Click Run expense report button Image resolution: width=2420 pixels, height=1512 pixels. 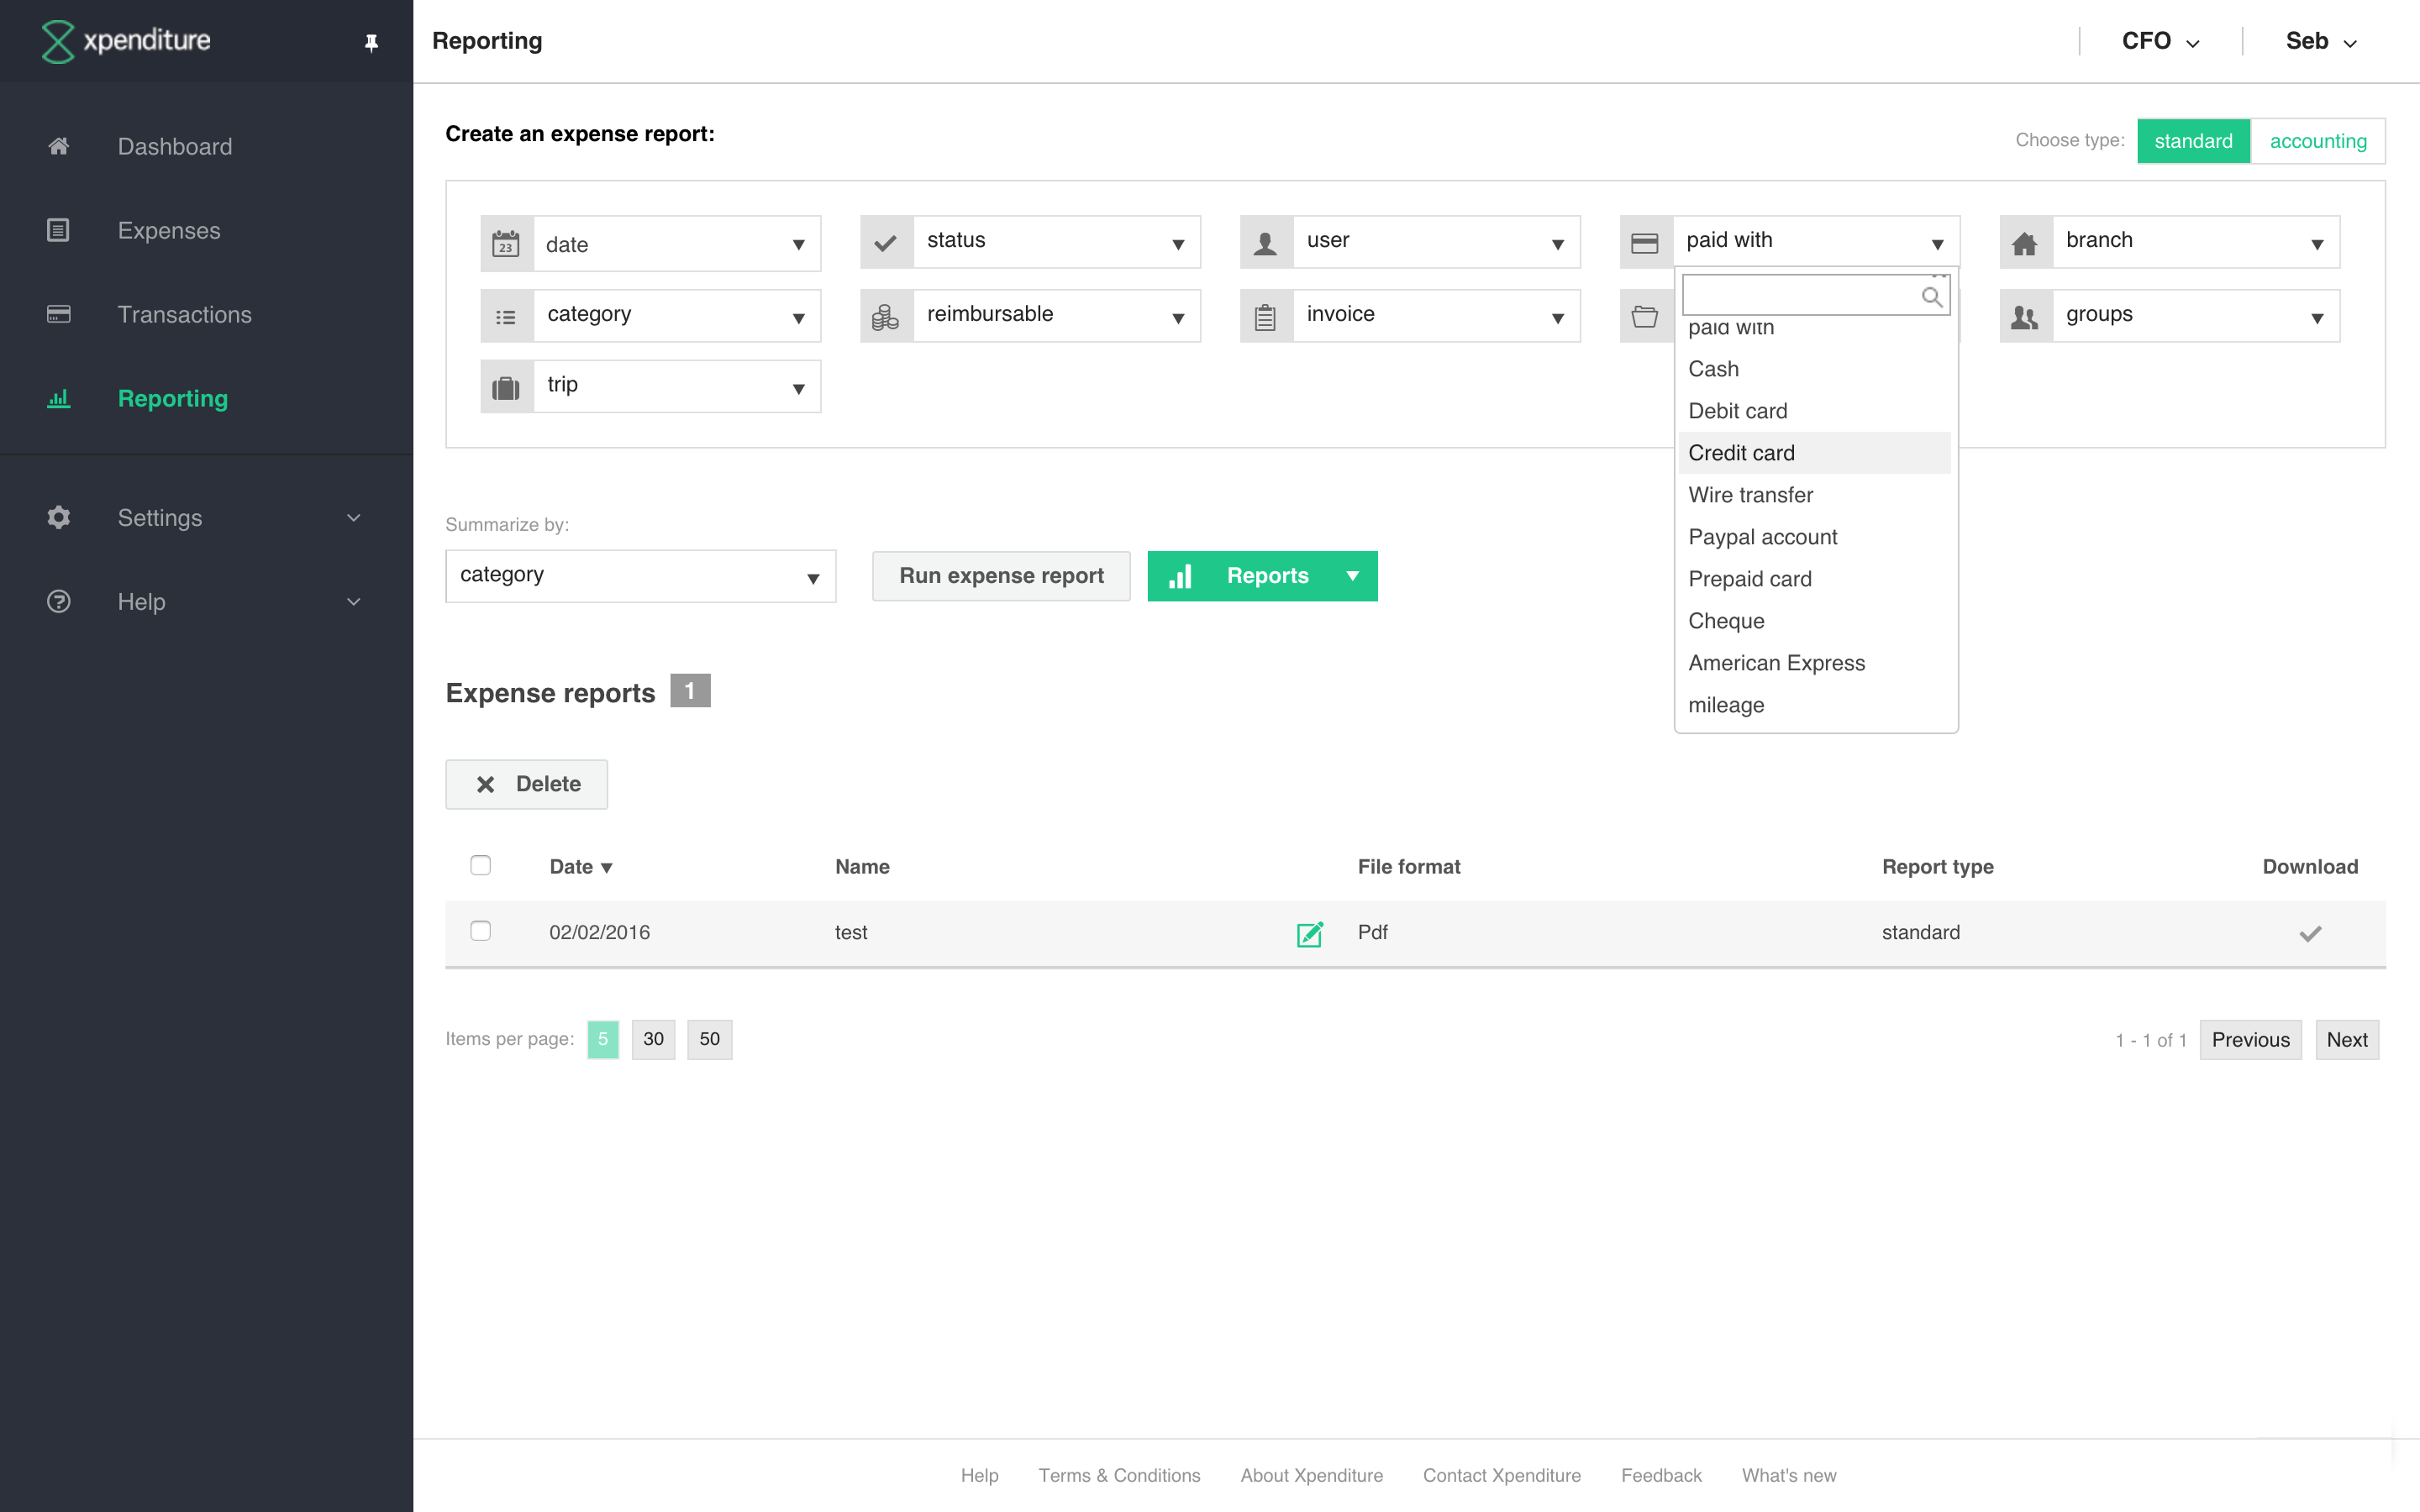1001,576
